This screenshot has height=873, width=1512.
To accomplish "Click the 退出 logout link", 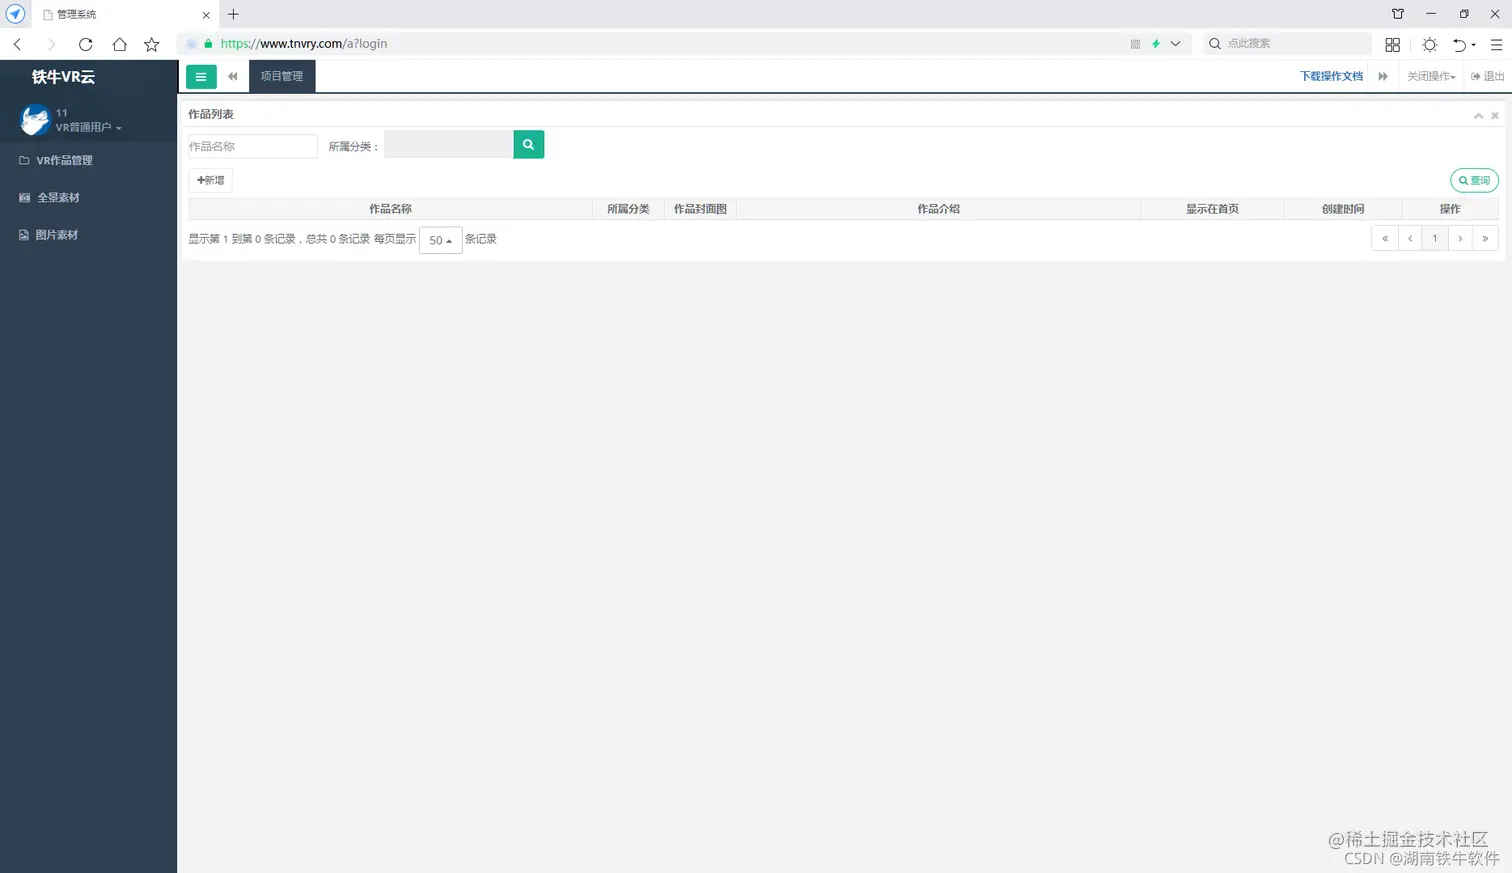I will pos(1487,76).
